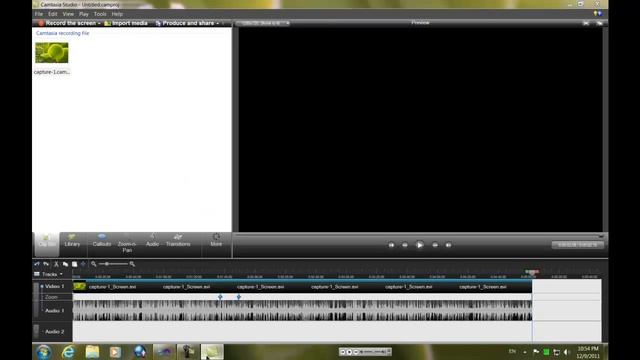Adjust the timeline zoom slider handle

coord(107,264)
